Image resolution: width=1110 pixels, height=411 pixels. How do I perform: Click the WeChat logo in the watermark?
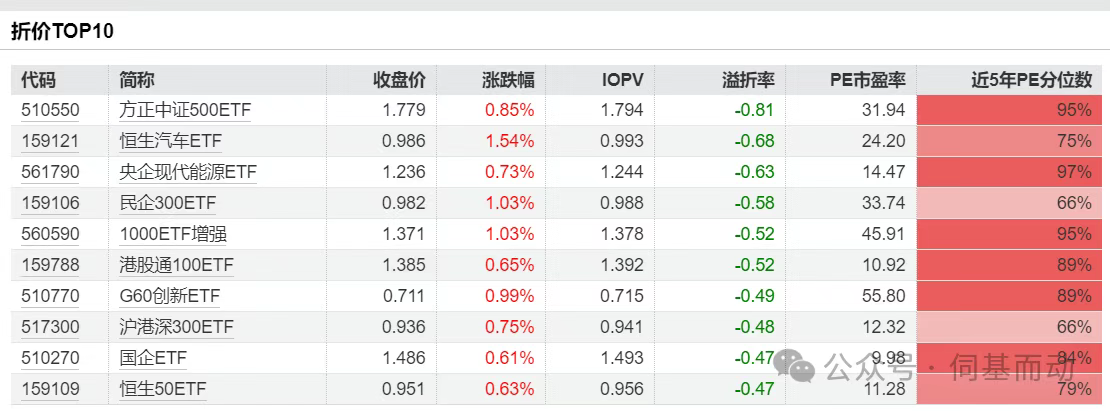point(801,371)
